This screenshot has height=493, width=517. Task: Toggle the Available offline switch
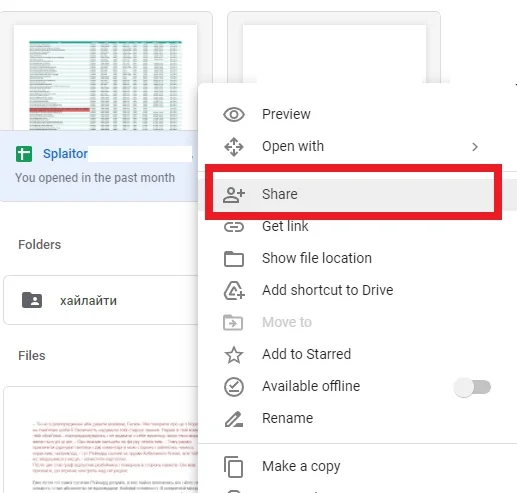click(x=472, y=387)
